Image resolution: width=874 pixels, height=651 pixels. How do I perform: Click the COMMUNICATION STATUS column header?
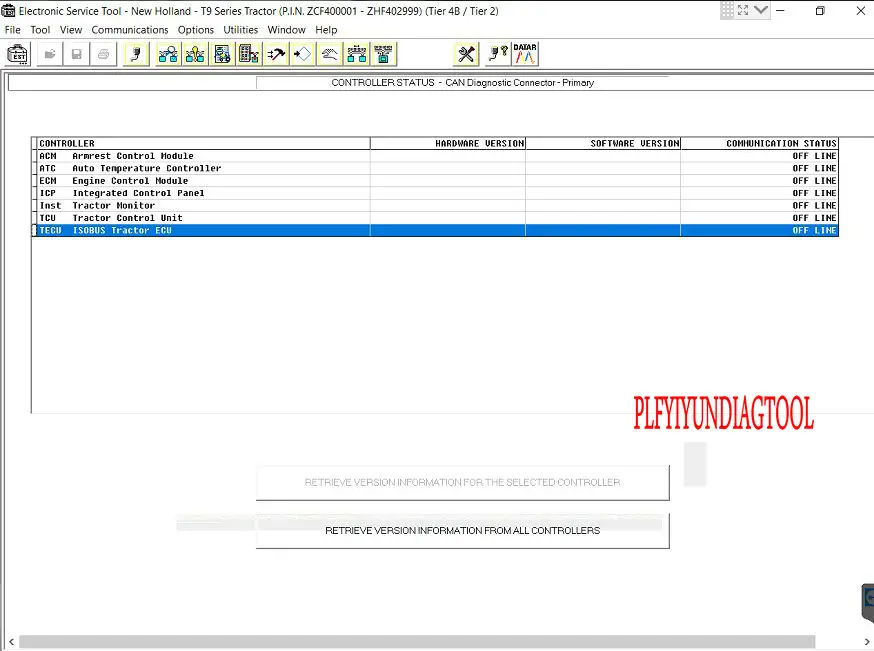click(760, 144)
